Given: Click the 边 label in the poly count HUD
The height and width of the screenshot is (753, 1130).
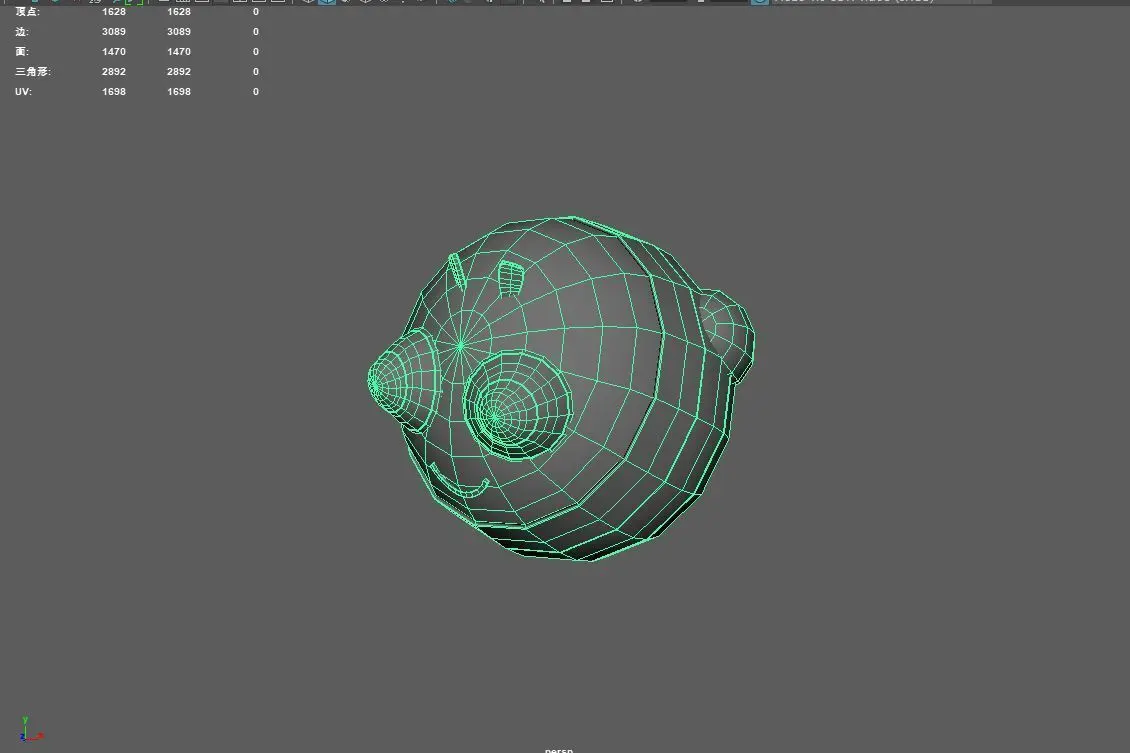Looking at the screenshot, I should coord(22,32).
